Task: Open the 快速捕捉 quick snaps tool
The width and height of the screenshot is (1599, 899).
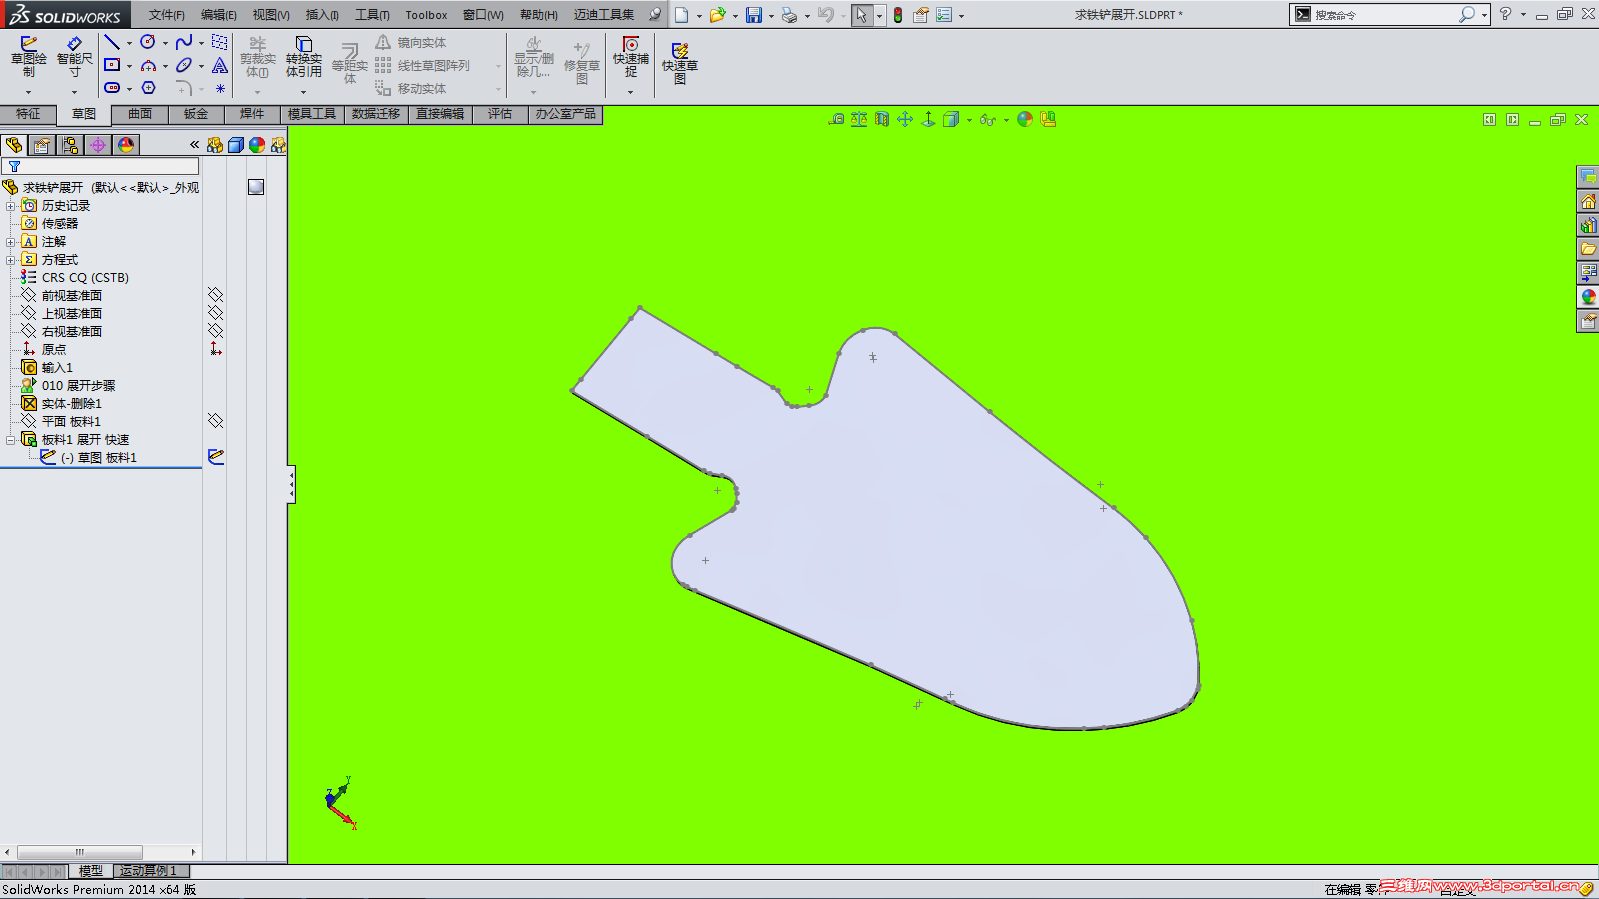Action: pos(631,57)
